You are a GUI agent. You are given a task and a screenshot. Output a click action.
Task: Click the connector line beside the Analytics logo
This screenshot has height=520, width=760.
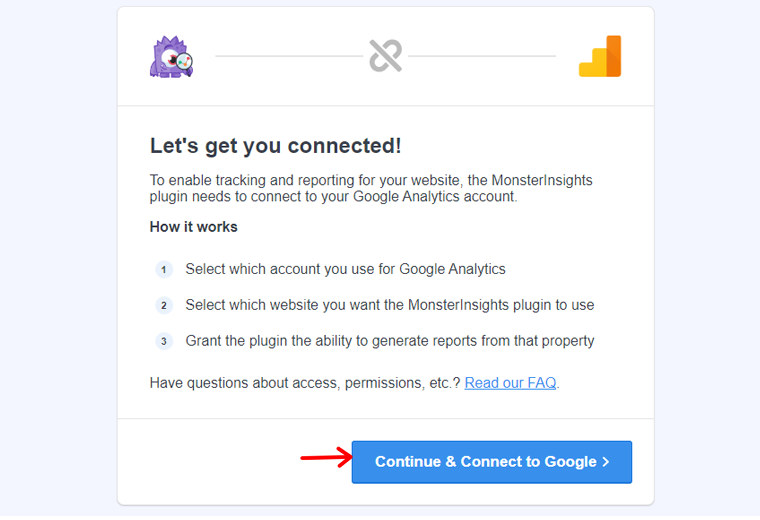point(482,56)
